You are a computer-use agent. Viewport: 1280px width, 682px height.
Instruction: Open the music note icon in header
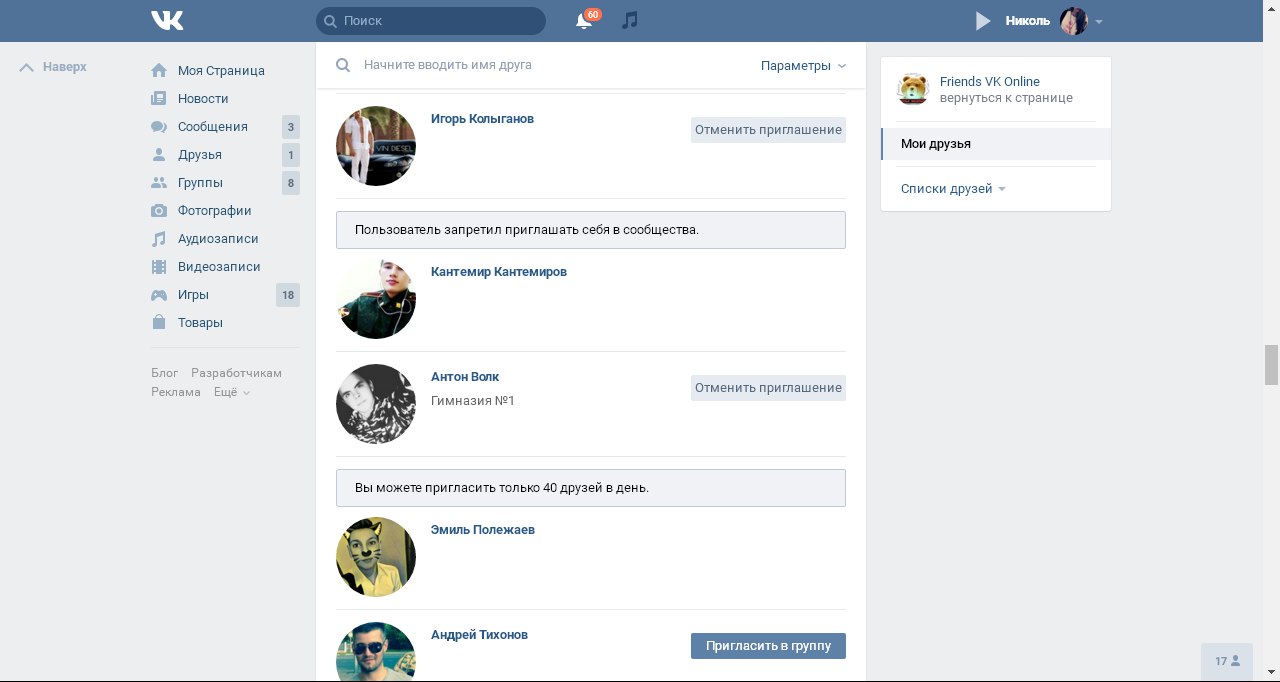629,20
